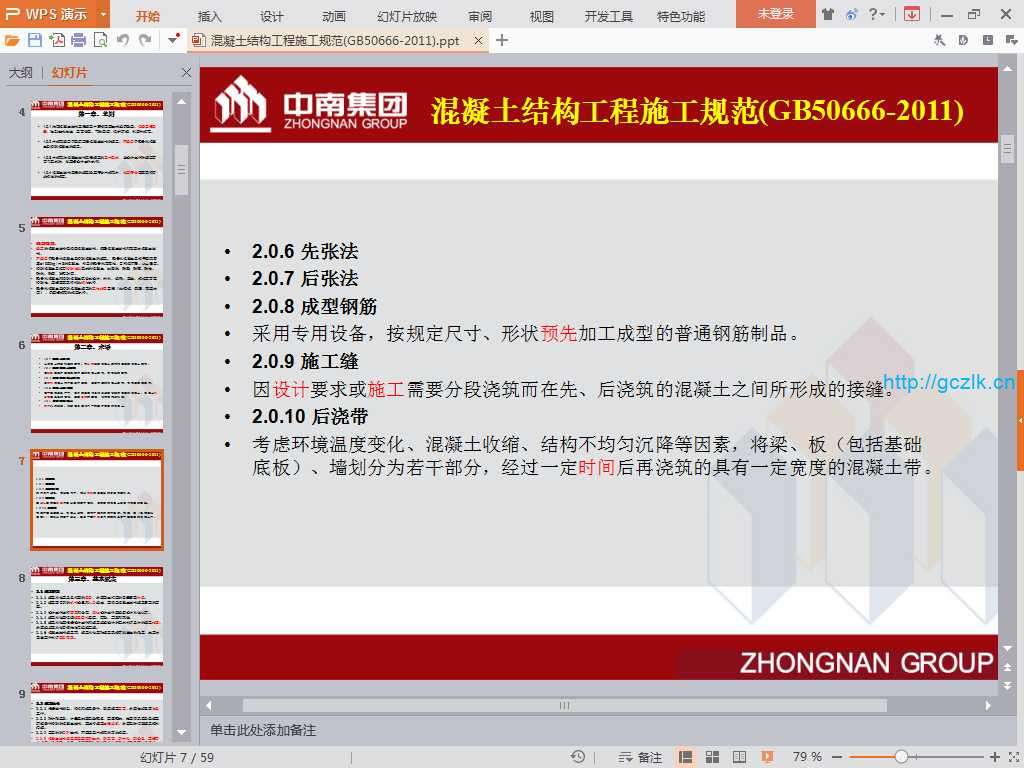Expand the quick access toolbar customize arrow
This screenshot has width=1024, height=768.
point(174,40)
